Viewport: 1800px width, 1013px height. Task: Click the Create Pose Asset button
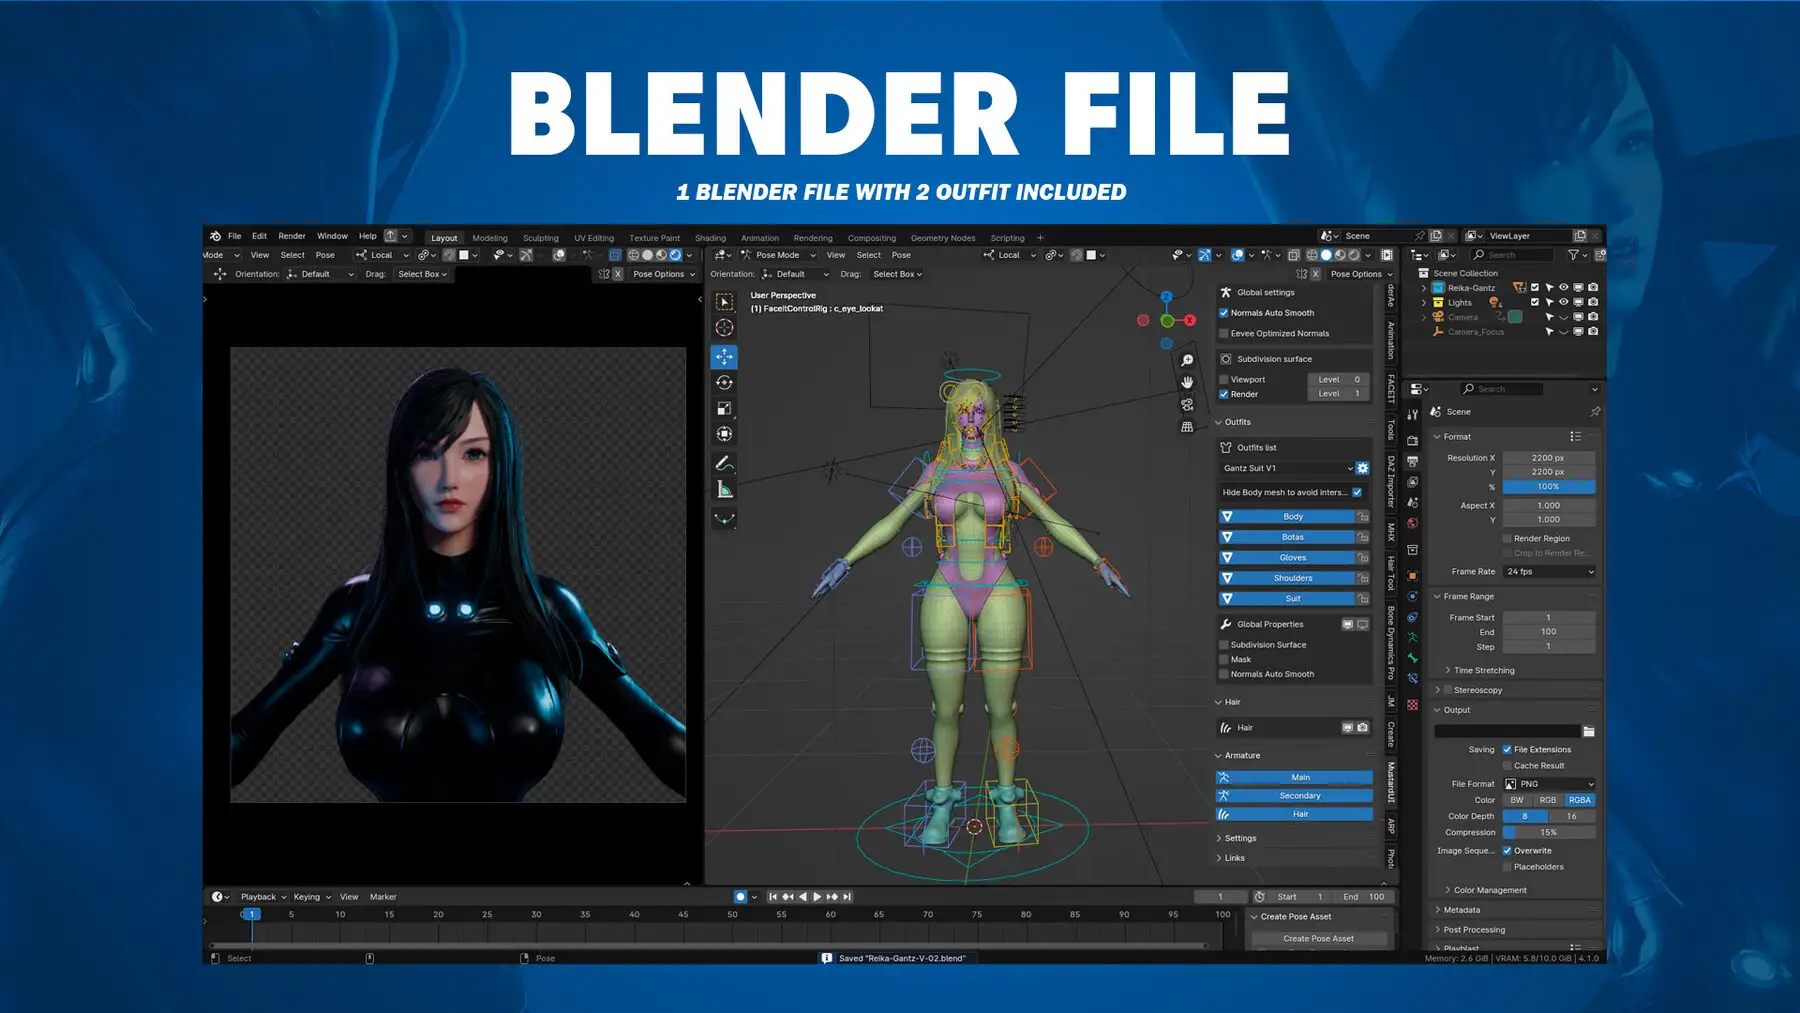(1318, 939)
